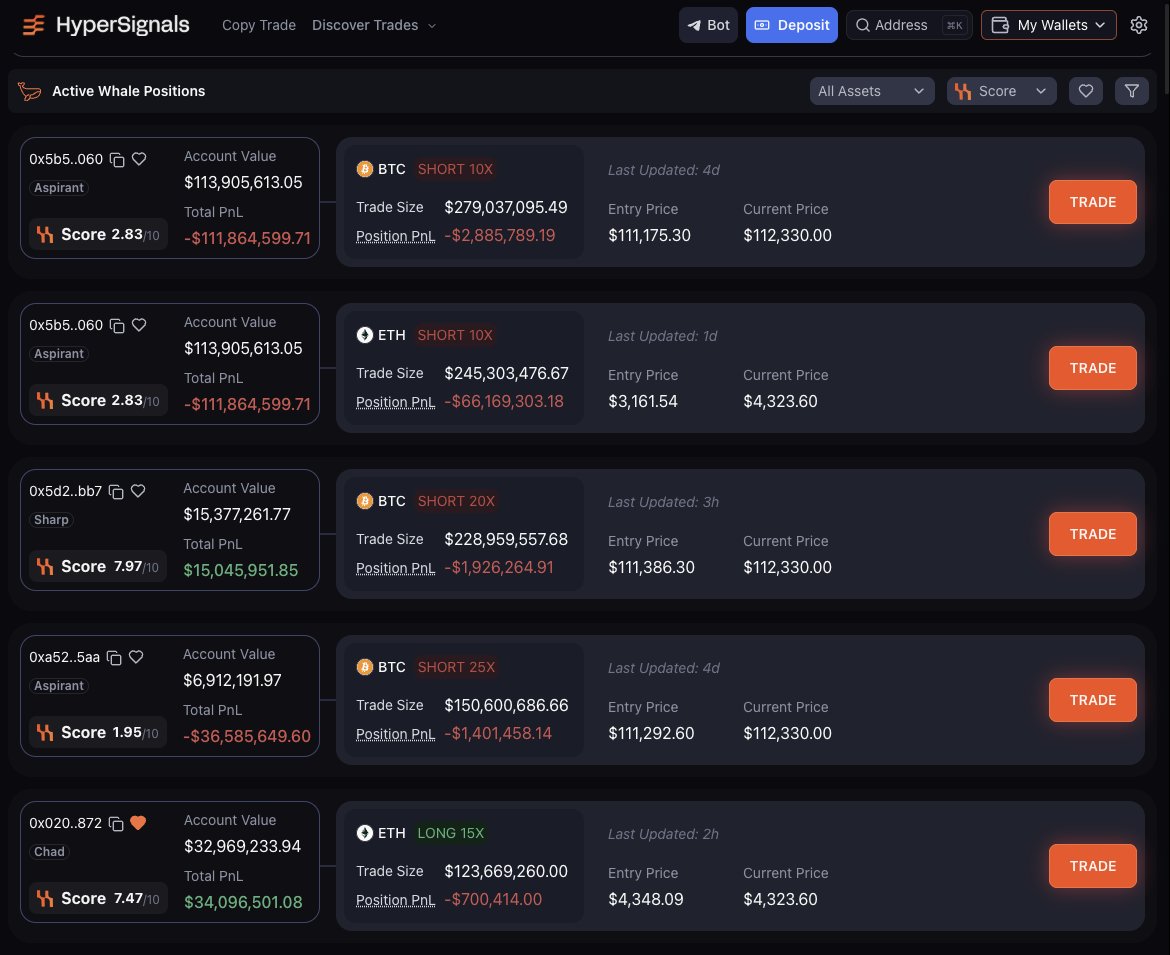Click TRADE for BTC SHORT 20X position
This screenshot has height=955, width=1170.
1092,534
